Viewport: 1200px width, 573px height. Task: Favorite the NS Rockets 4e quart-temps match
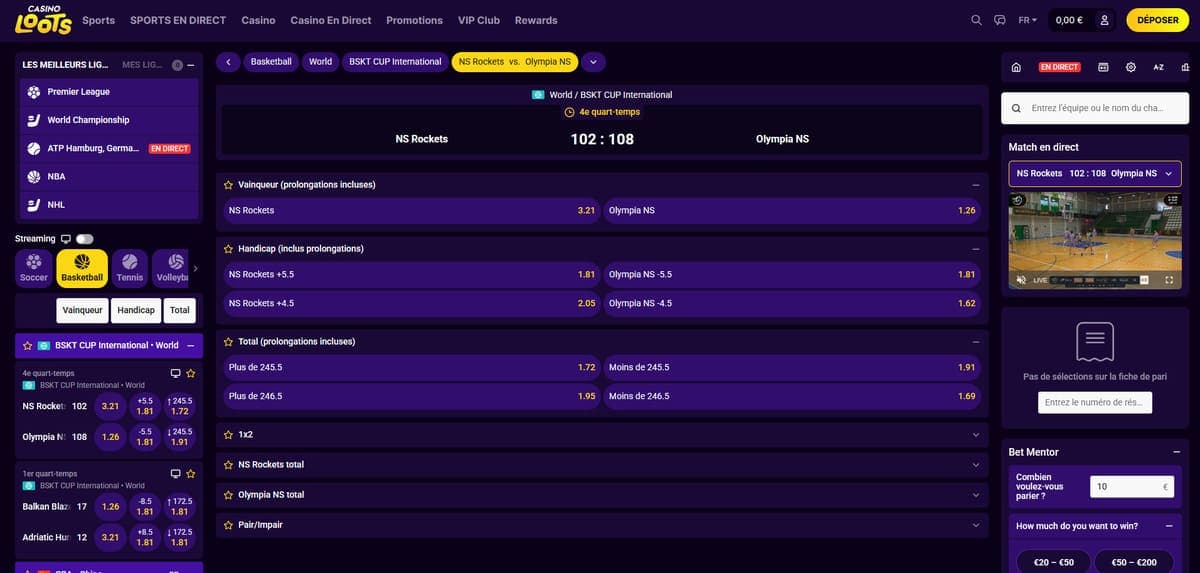[190, 373]
